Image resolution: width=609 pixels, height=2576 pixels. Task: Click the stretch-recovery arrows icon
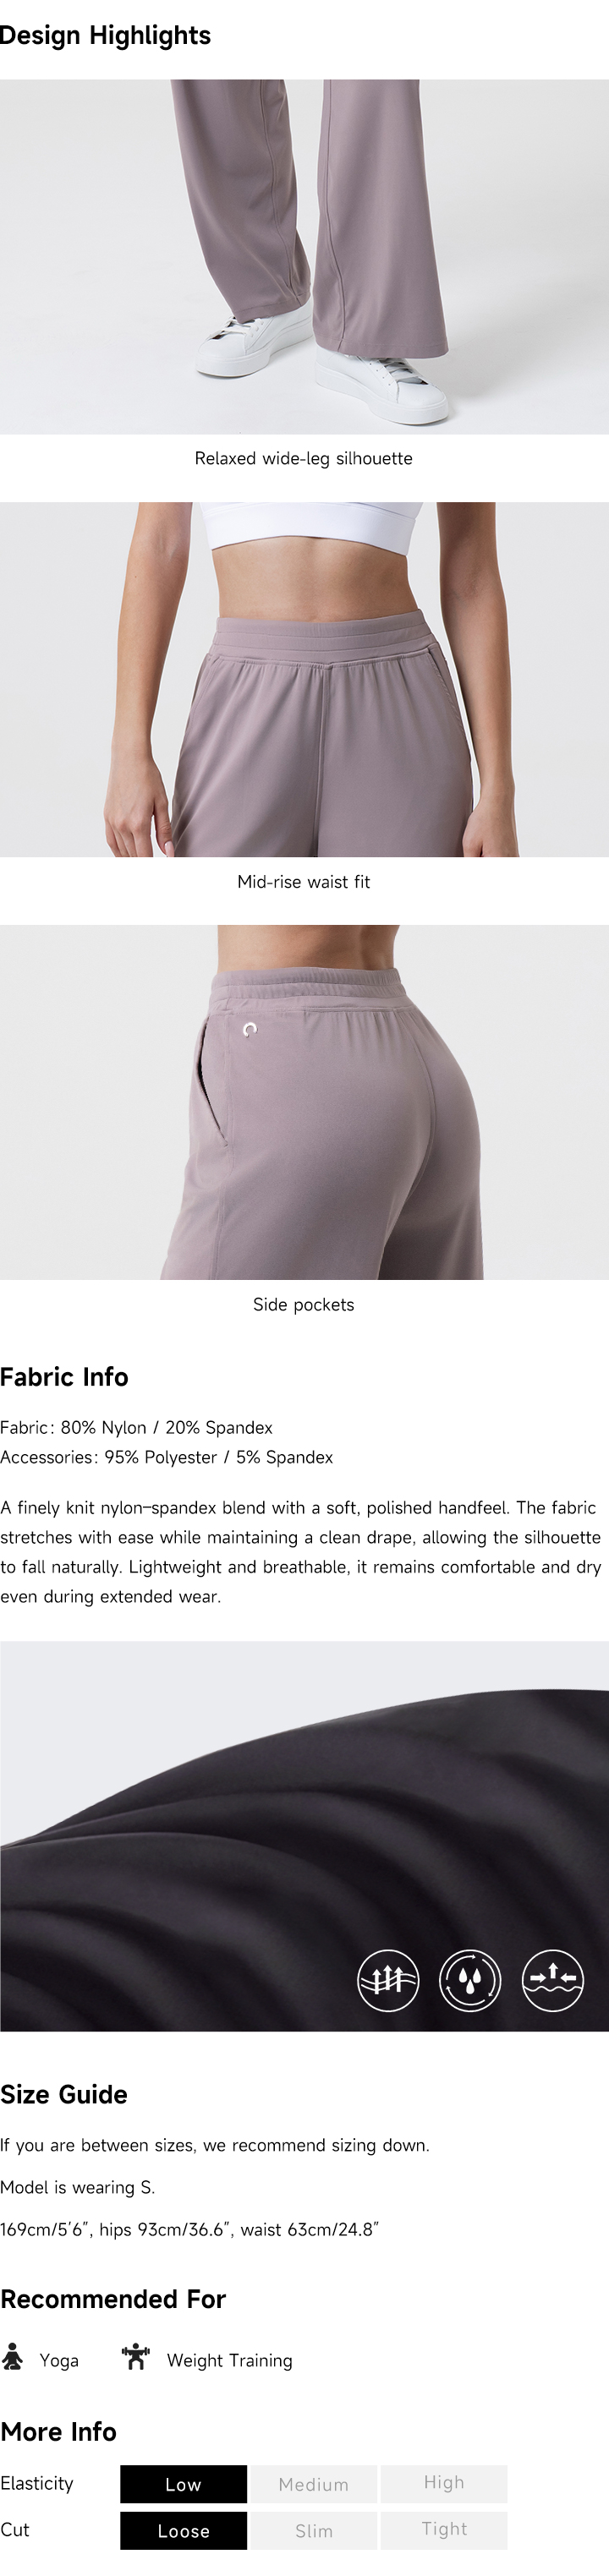click(553, 1979)
